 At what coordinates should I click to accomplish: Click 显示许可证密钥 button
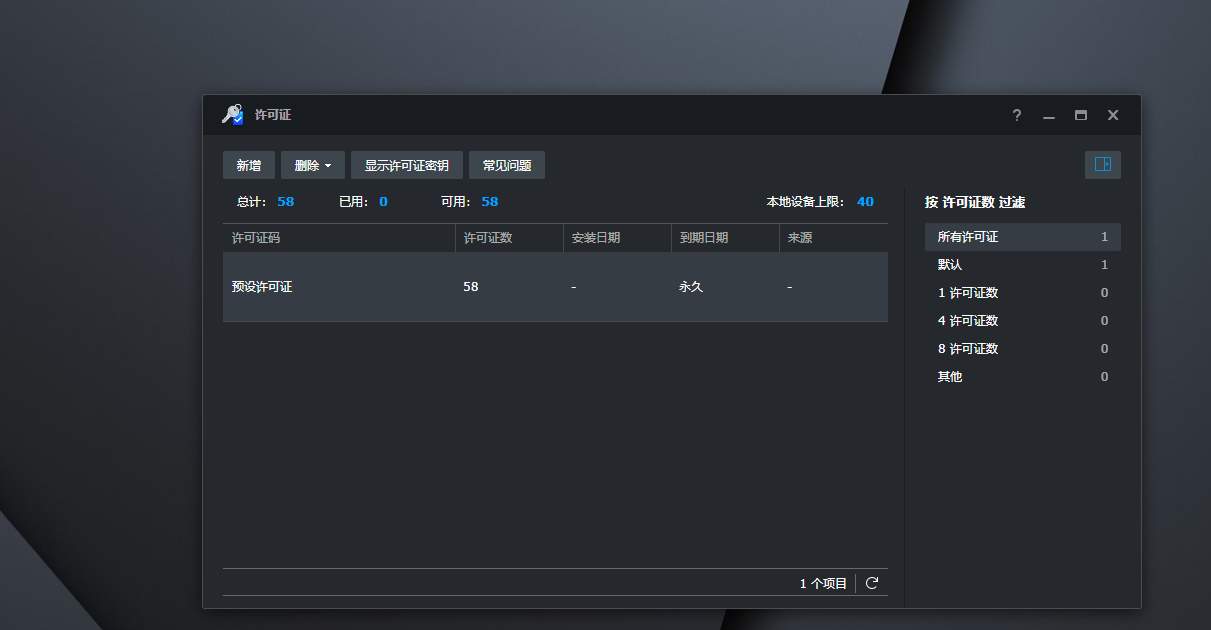[407, 165]
